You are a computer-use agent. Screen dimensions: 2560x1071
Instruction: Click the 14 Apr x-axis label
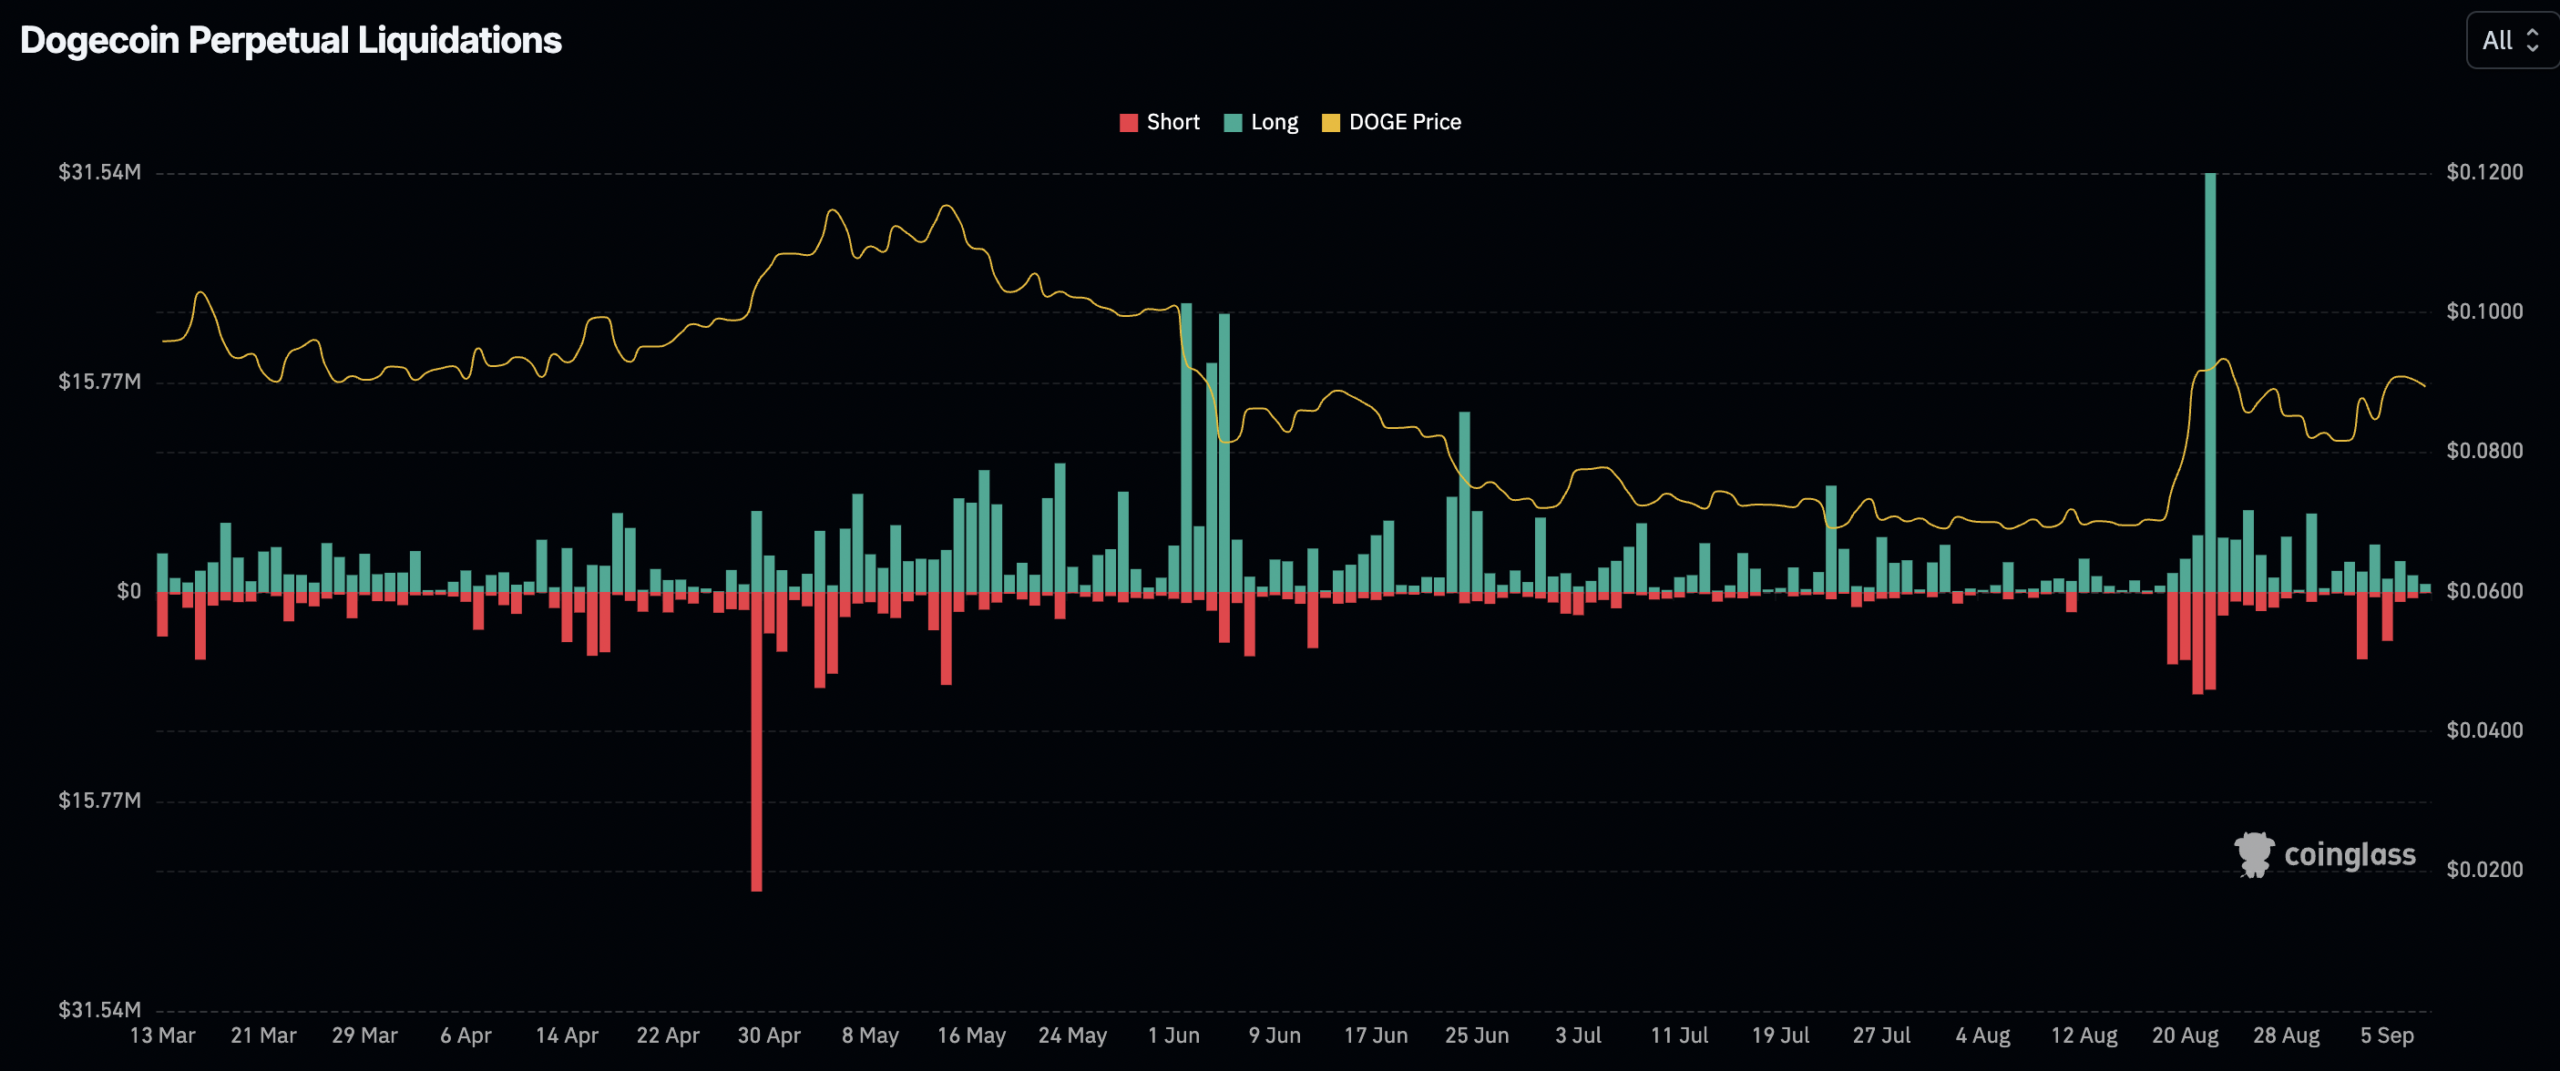coord(567,1035)
